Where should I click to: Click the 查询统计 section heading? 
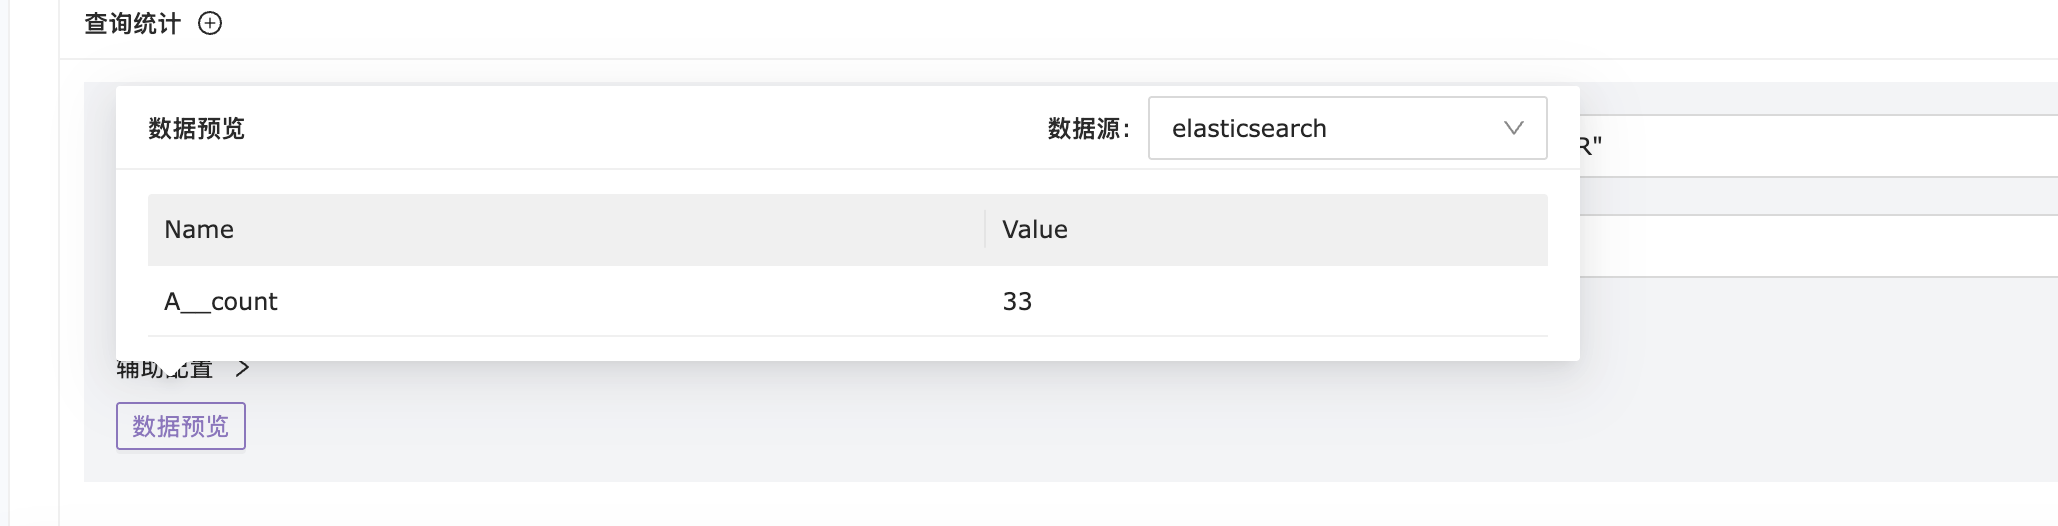[x=132, y=24]
